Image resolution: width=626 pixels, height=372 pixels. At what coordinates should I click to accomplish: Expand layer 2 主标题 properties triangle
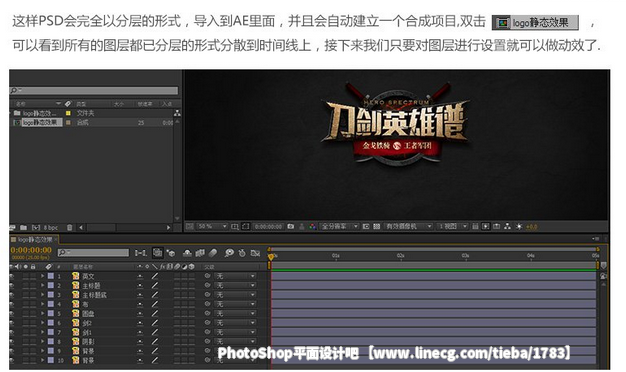[43, 285]
